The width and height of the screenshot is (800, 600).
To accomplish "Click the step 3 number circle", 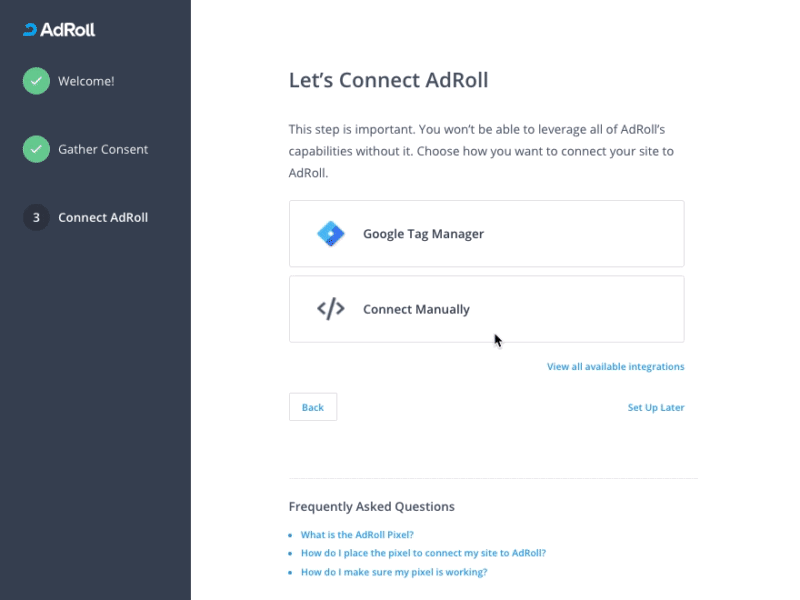I will [36, 217].
